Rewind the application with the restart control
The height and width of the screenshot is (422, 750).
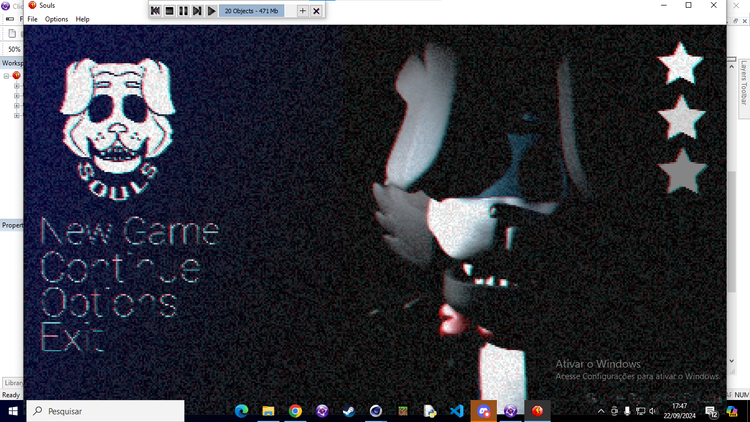click(155, 11)
